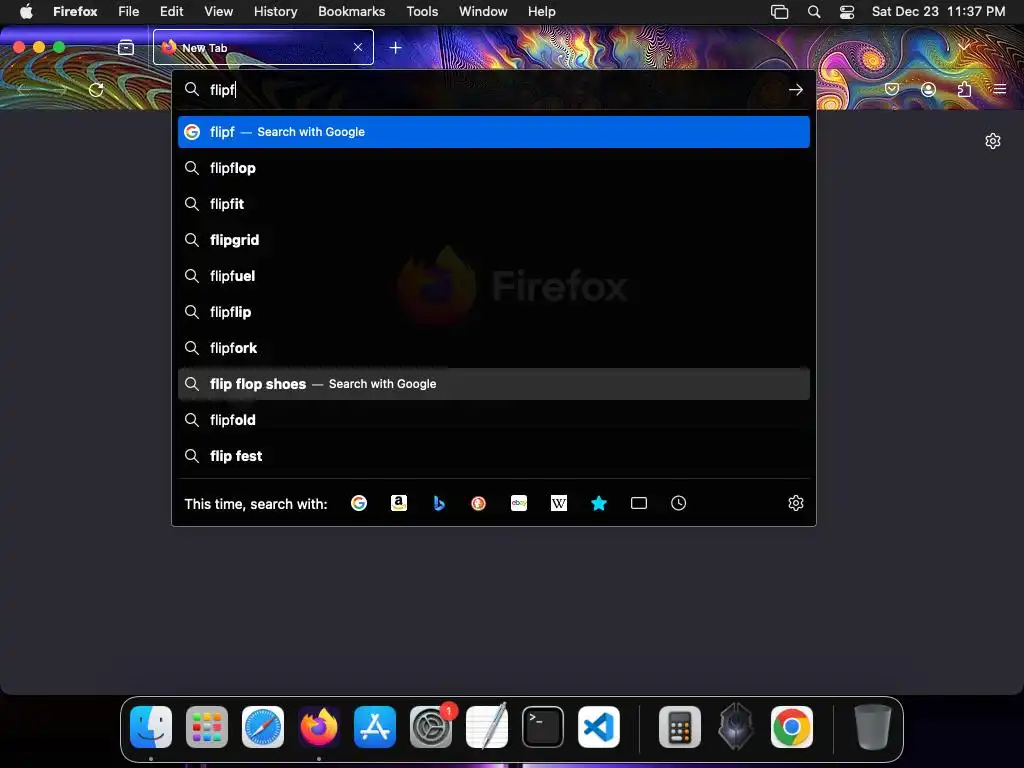Viewport: 1024px width, 768px height.
Task: Open the Firefox account icon
Action: click(928, 89)
